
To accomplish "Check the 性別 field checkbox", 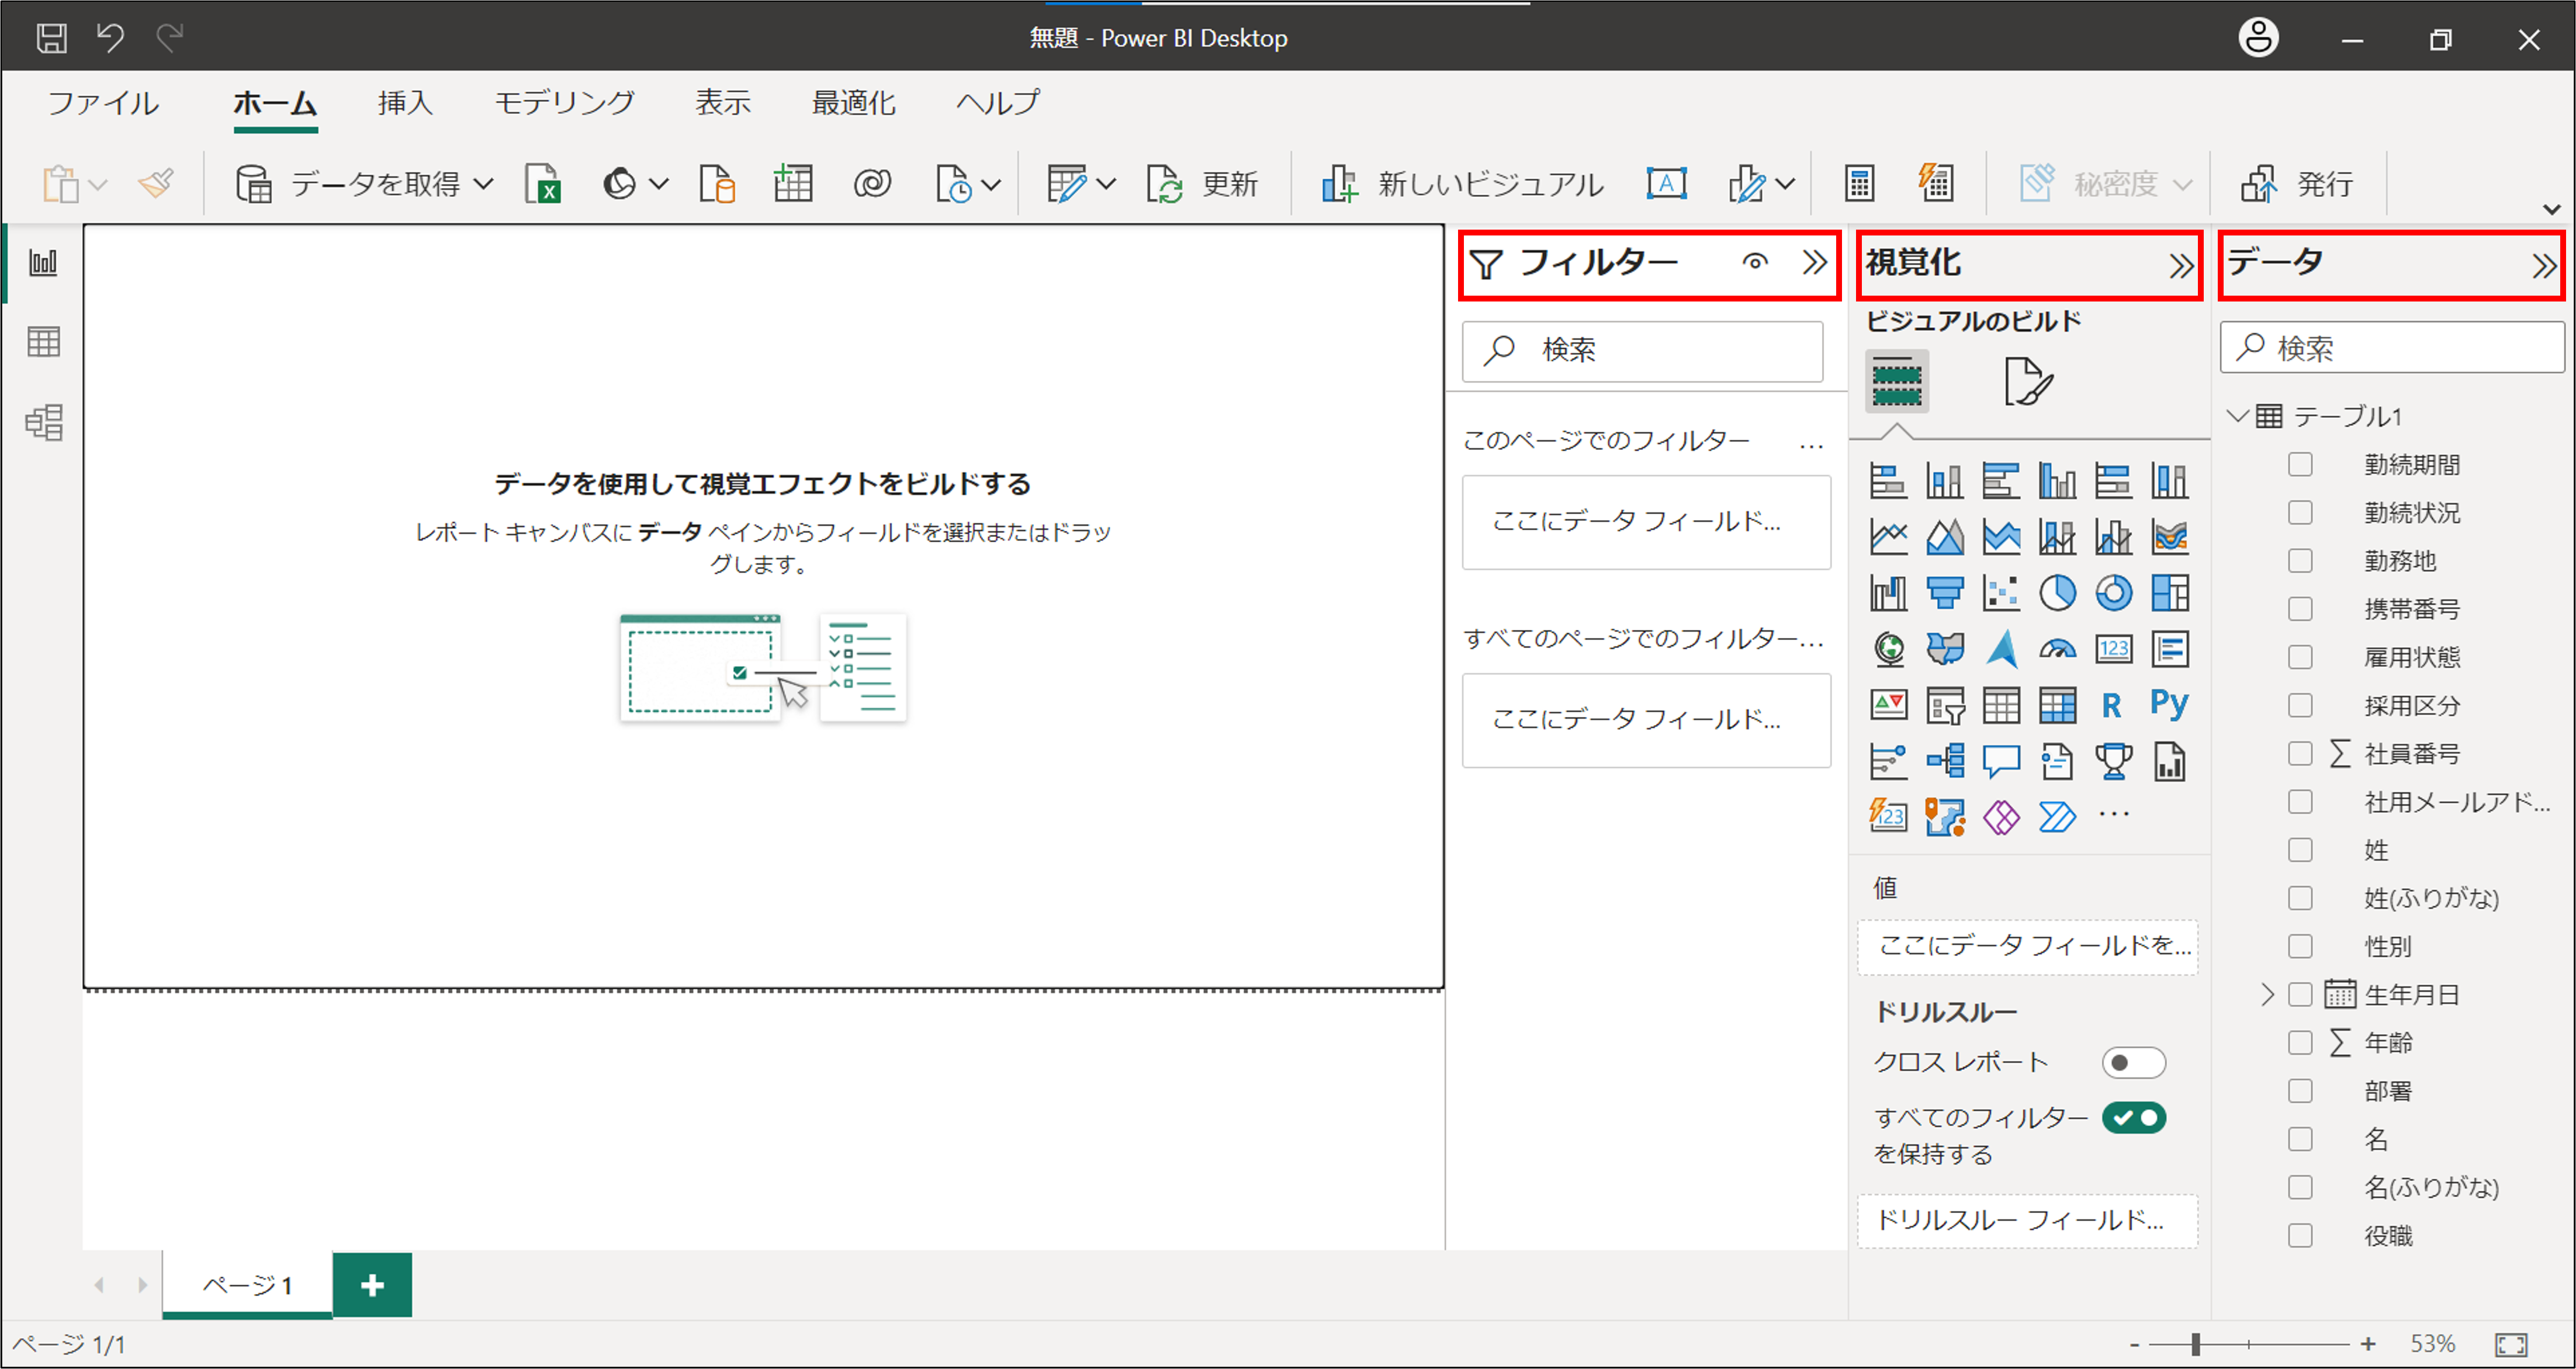I will click(x=2300, y=946).
